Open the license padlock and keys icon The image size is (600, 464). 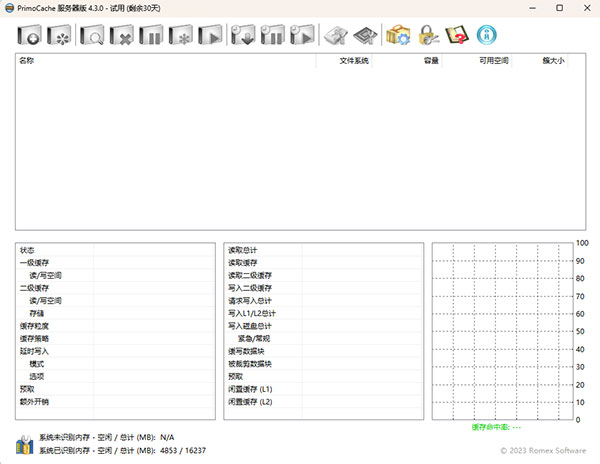[x=428, y=35]
